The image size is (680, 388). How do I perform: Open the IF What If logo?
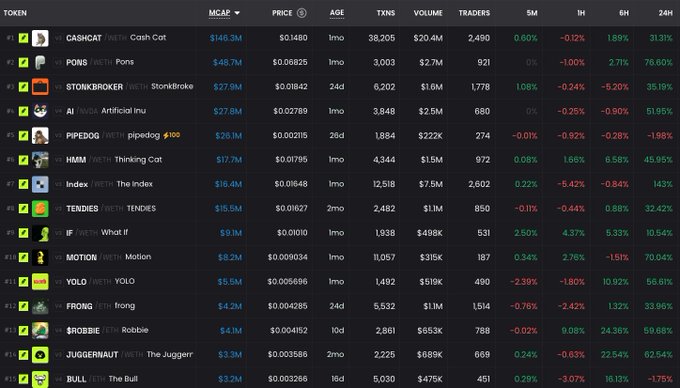coord(40,233)
